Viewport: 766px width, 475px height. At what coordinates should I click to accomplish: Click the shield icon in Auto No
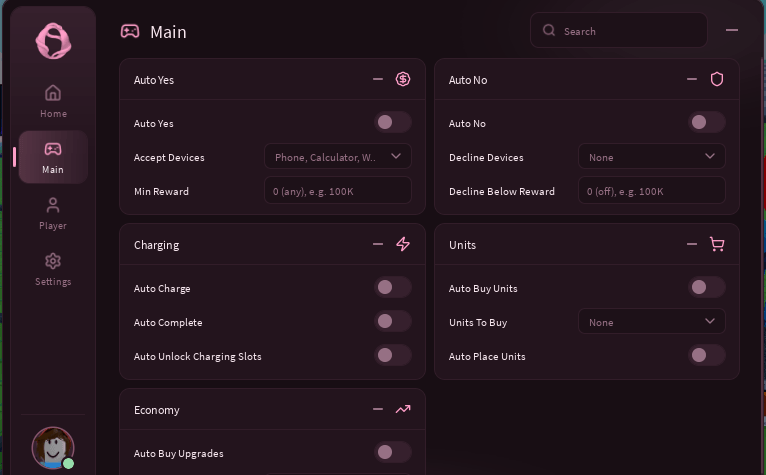[x=717, y=79]
